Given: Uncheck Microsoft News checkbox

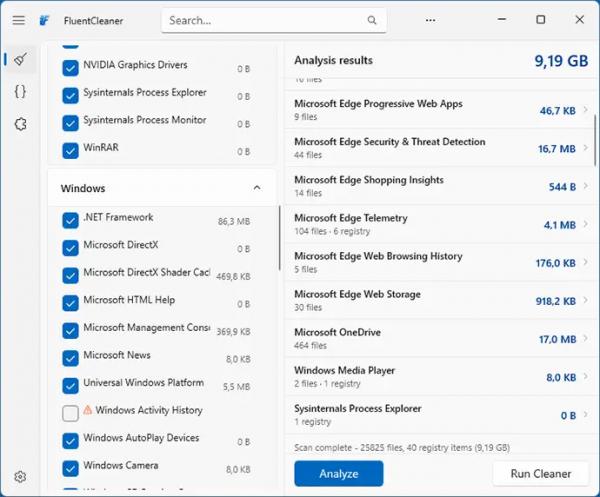Looking at the screenshot, I should coord(70,358).
